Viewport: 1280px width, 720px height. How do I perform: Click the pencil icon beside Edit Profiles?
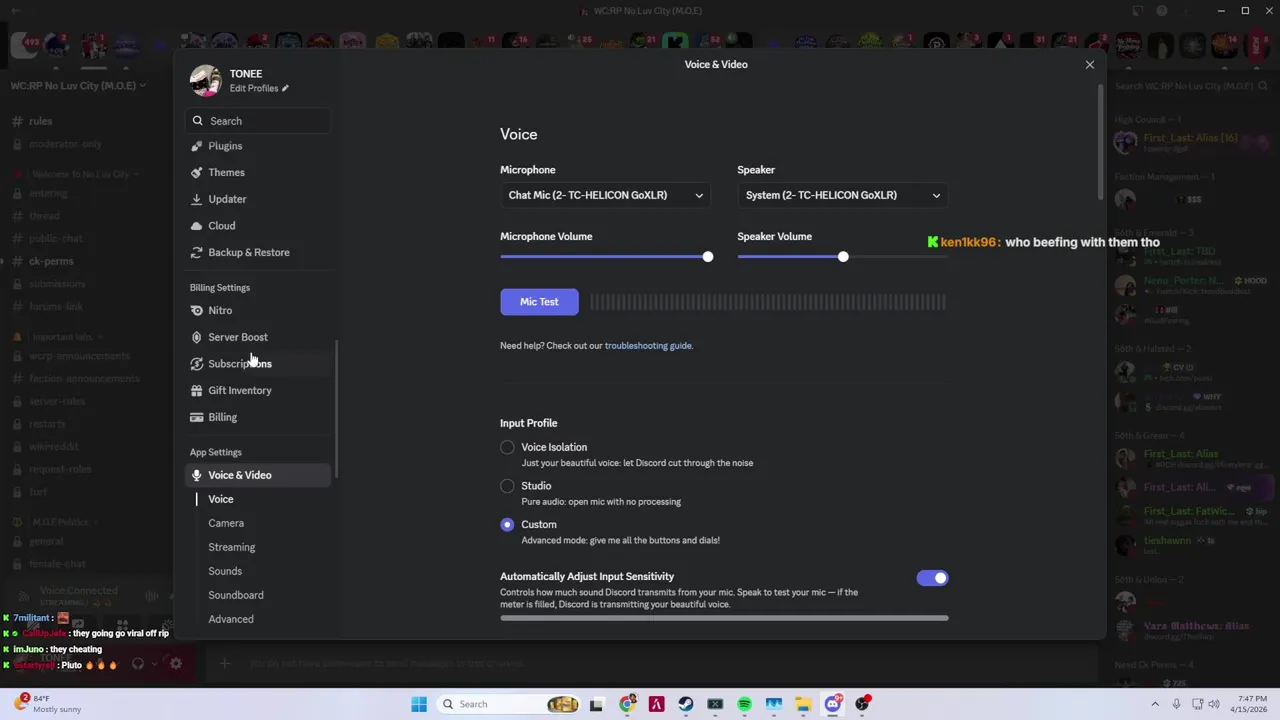click(x=285, y=88)
